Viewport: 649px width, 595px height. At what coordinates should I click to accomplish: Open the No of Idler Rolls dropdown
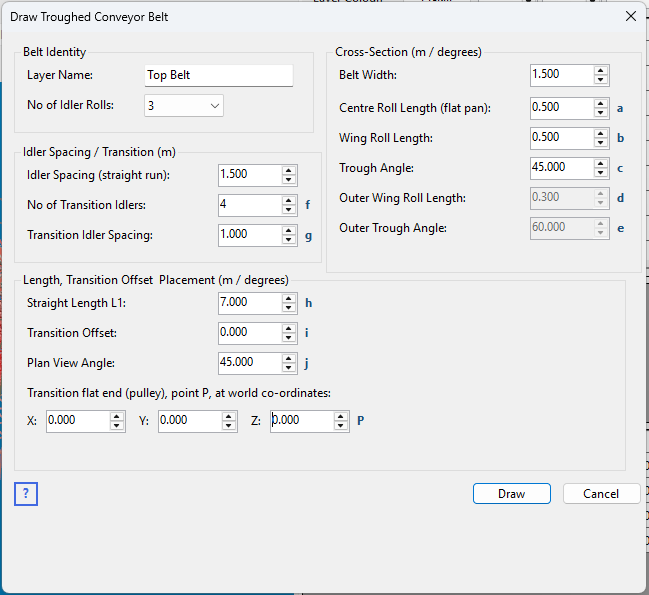[x=184, y=106]
